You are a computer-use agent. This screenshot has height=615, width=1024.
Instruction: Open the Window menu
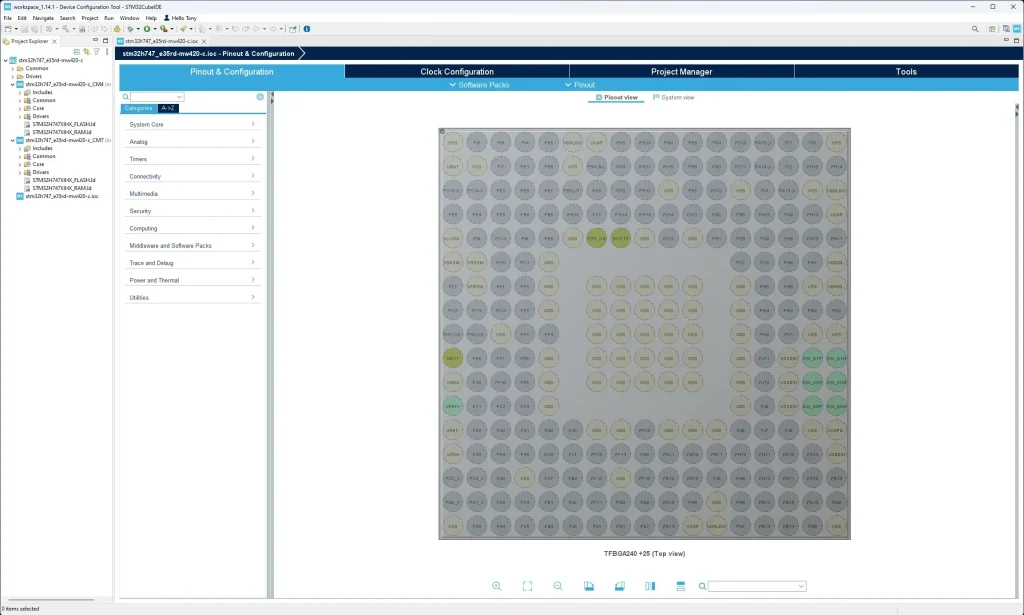[x=129, y=18]
